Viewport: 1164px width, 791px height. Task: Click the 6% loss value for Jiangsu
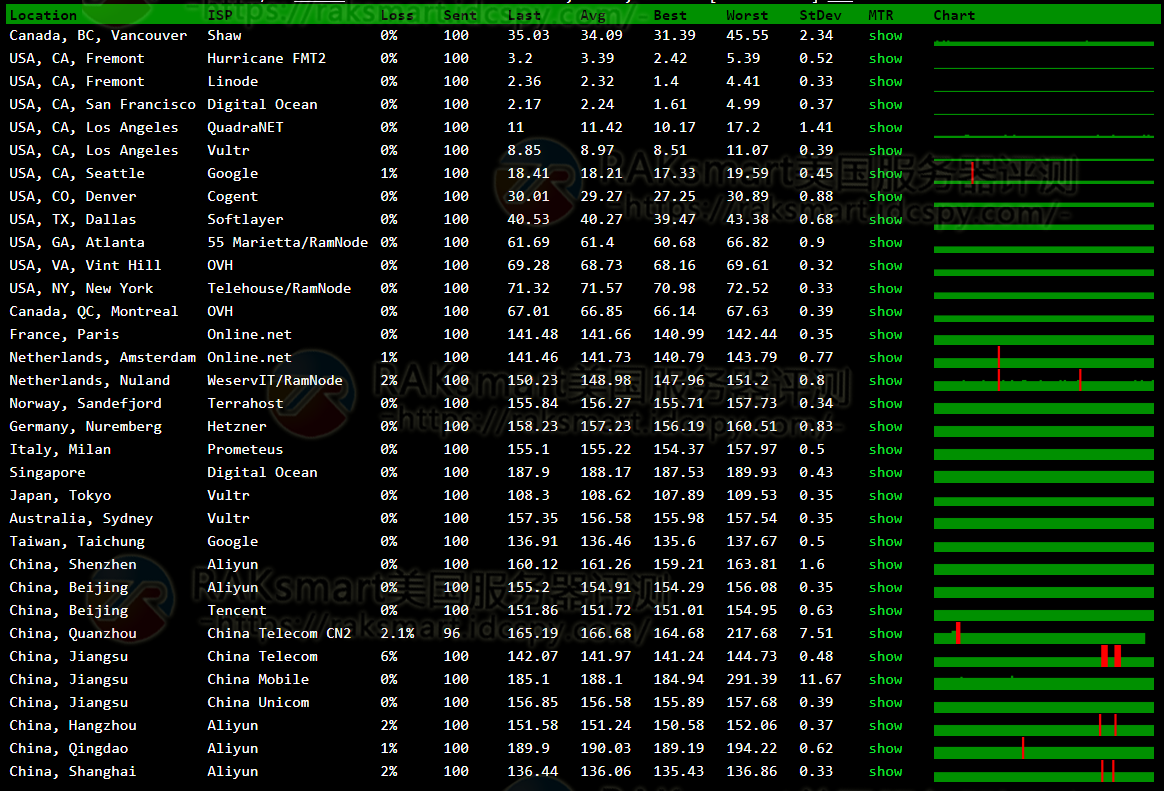point(389,657)
